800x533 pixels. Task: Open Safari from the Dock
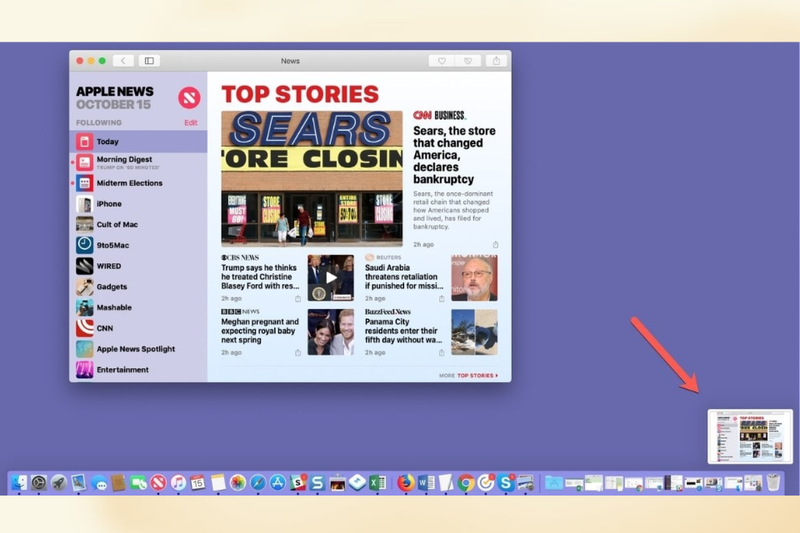click(x=258, y=483)
